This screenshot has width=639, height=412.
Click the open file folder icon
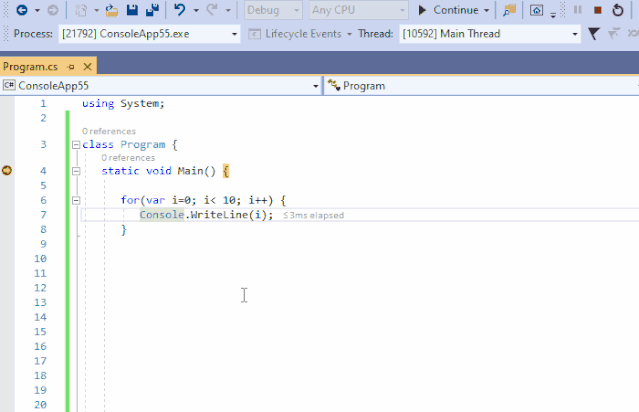pyautogui.click(x=112, y=10)
